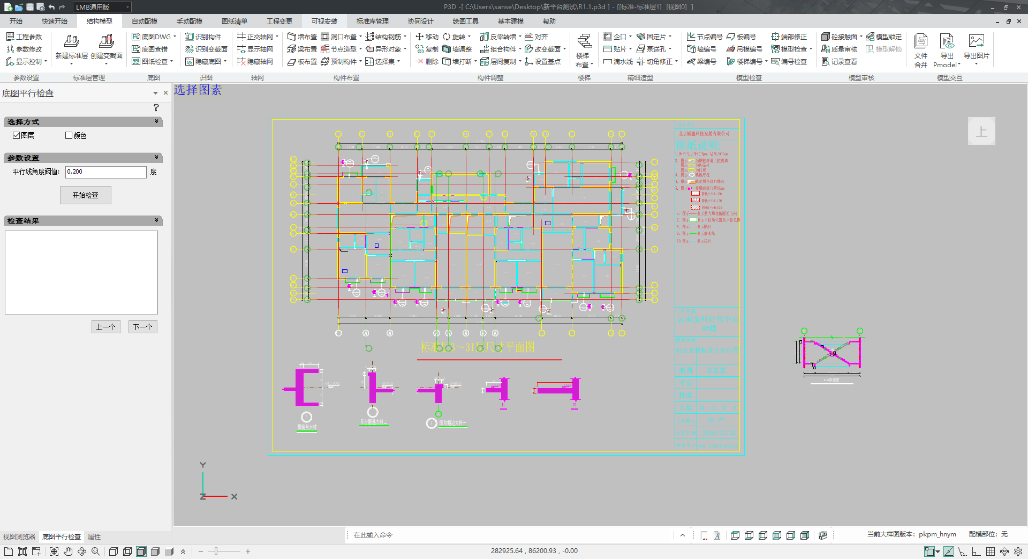The height and width of the screenshot is (559, 1028).
Task: Click the 下一个 button
Action: pyautogui.click(x=142, y=326)
